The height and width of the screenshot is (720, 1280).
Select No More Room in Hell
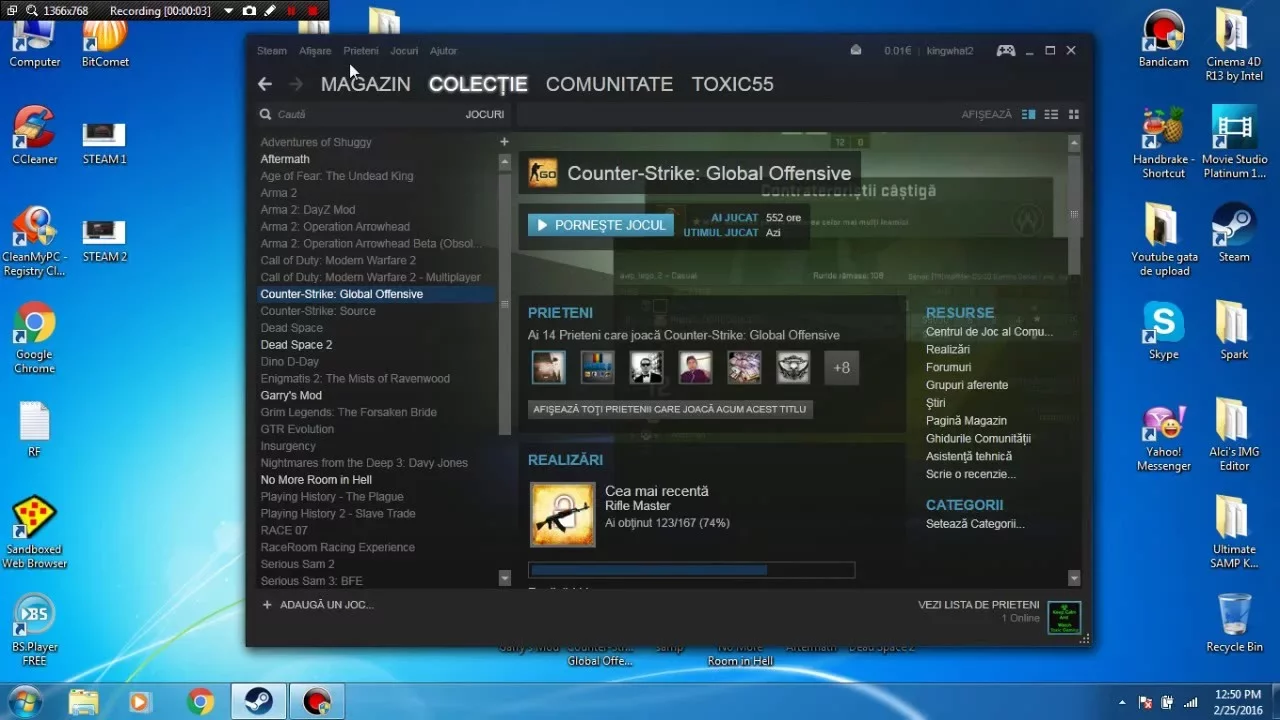316,480
